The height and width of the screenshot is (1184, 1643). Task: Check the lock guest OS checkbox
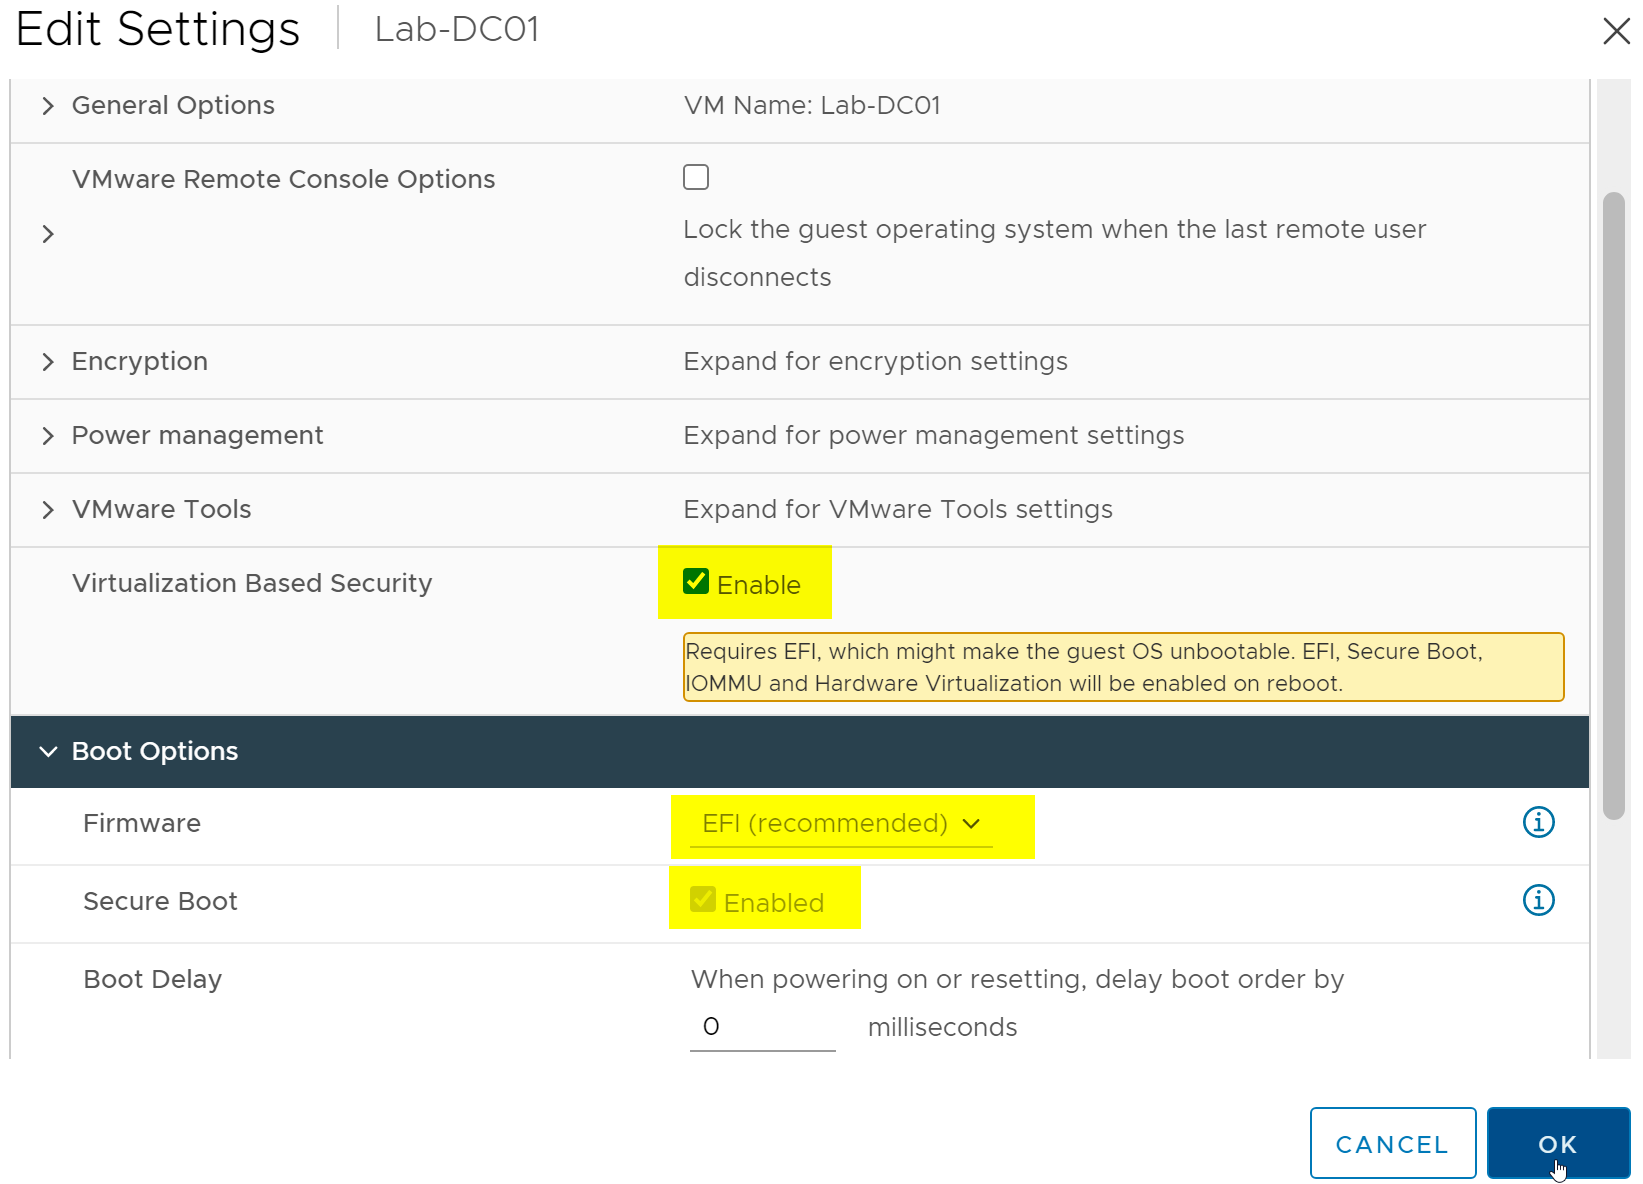[696, 177]
